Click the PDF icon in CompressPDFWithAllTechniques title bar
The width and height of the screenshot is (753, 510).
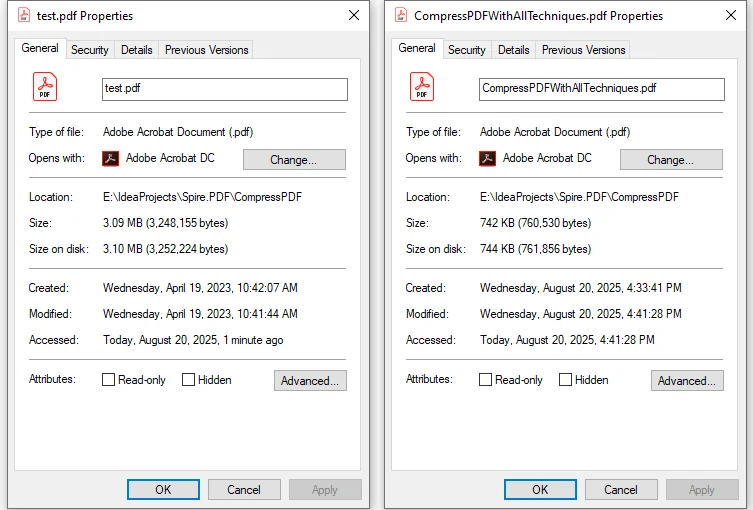tap(401, 16)
